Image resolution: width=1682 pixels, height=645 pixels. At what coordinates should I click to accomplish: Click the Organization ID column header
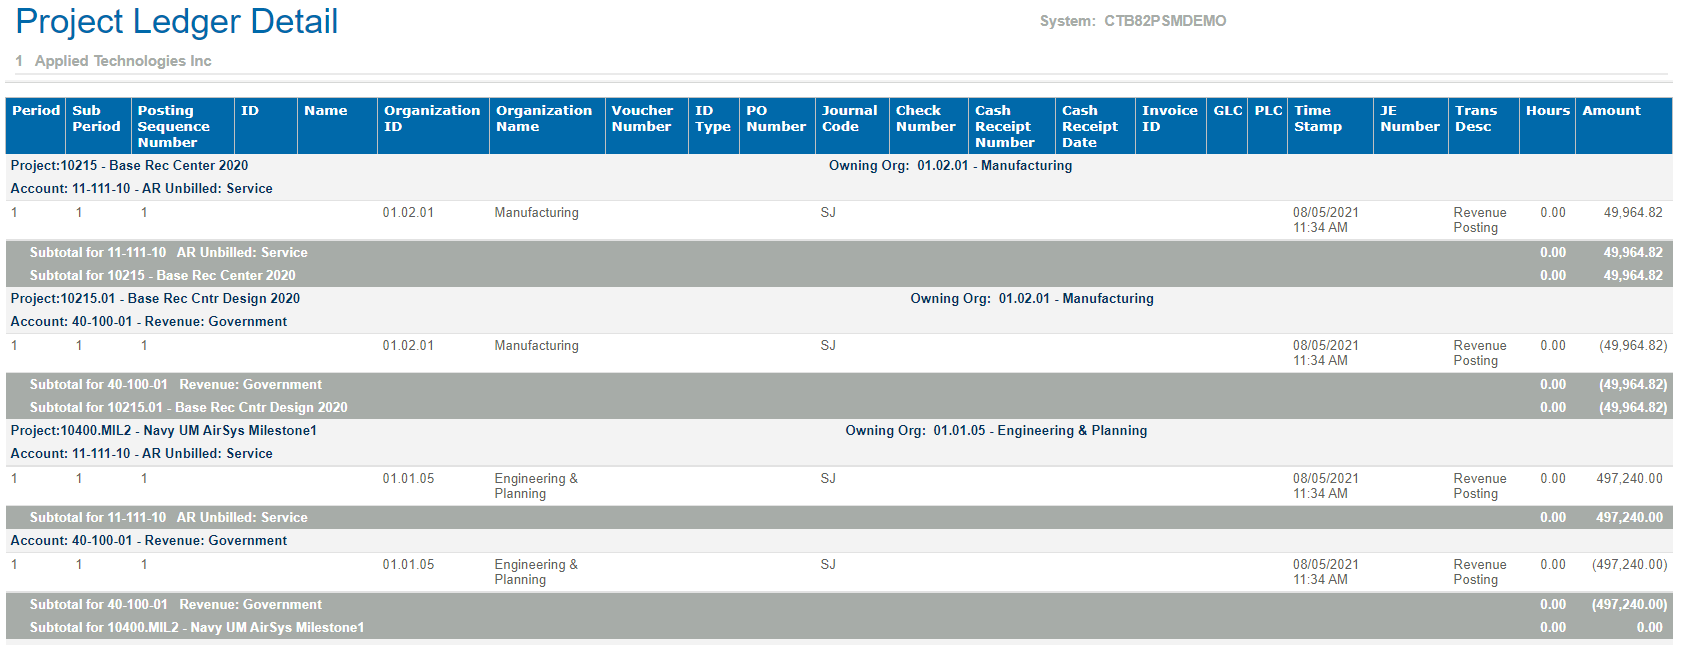coord(431,118)
